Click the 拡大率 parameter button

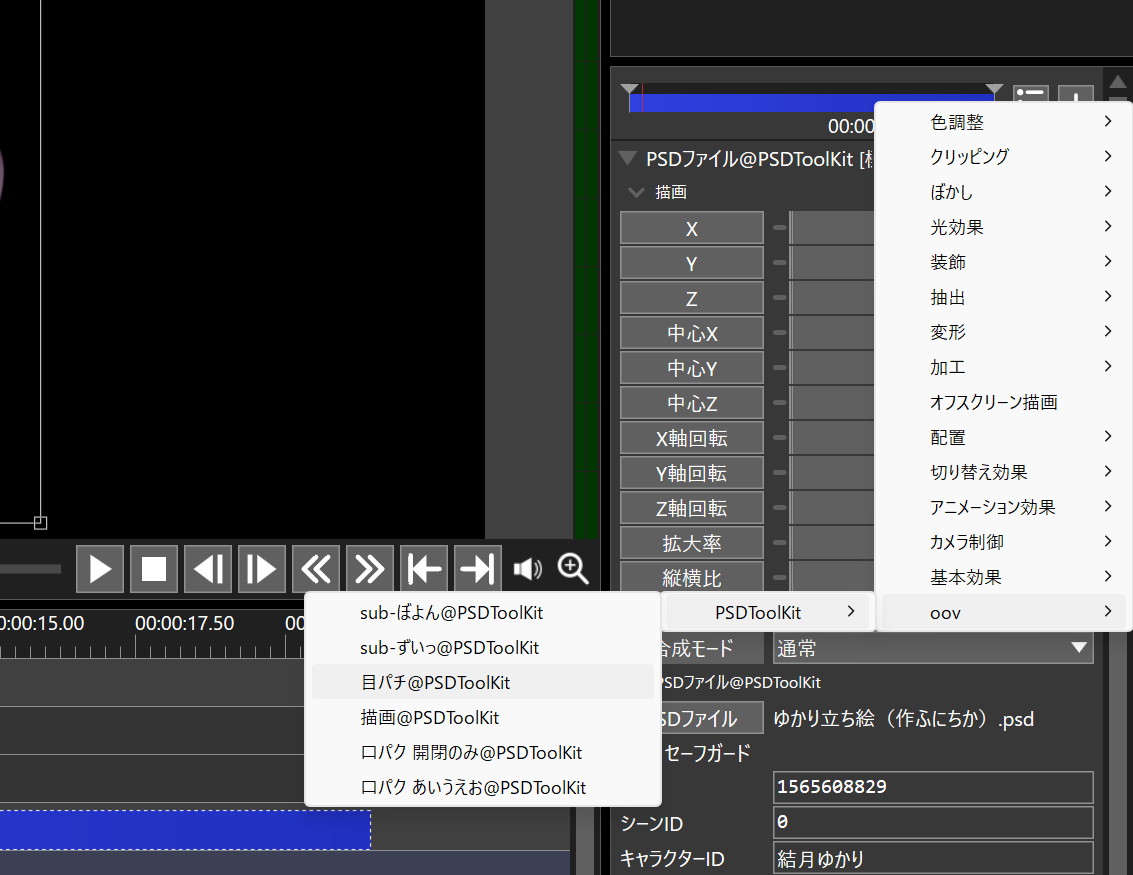(x=692, y=543)
